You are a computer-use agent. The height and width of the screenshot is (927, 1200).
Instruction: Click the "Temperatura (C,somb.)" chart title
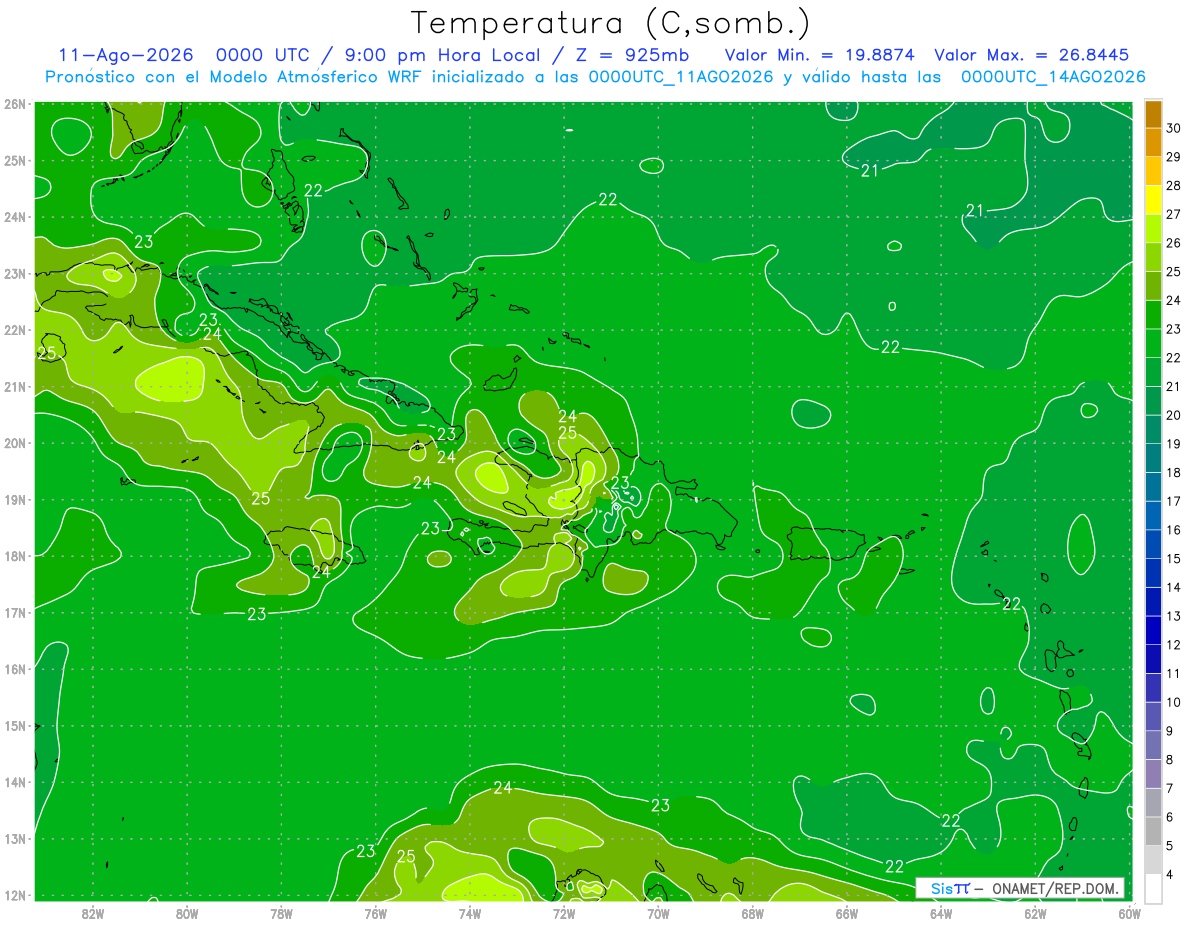610,23
